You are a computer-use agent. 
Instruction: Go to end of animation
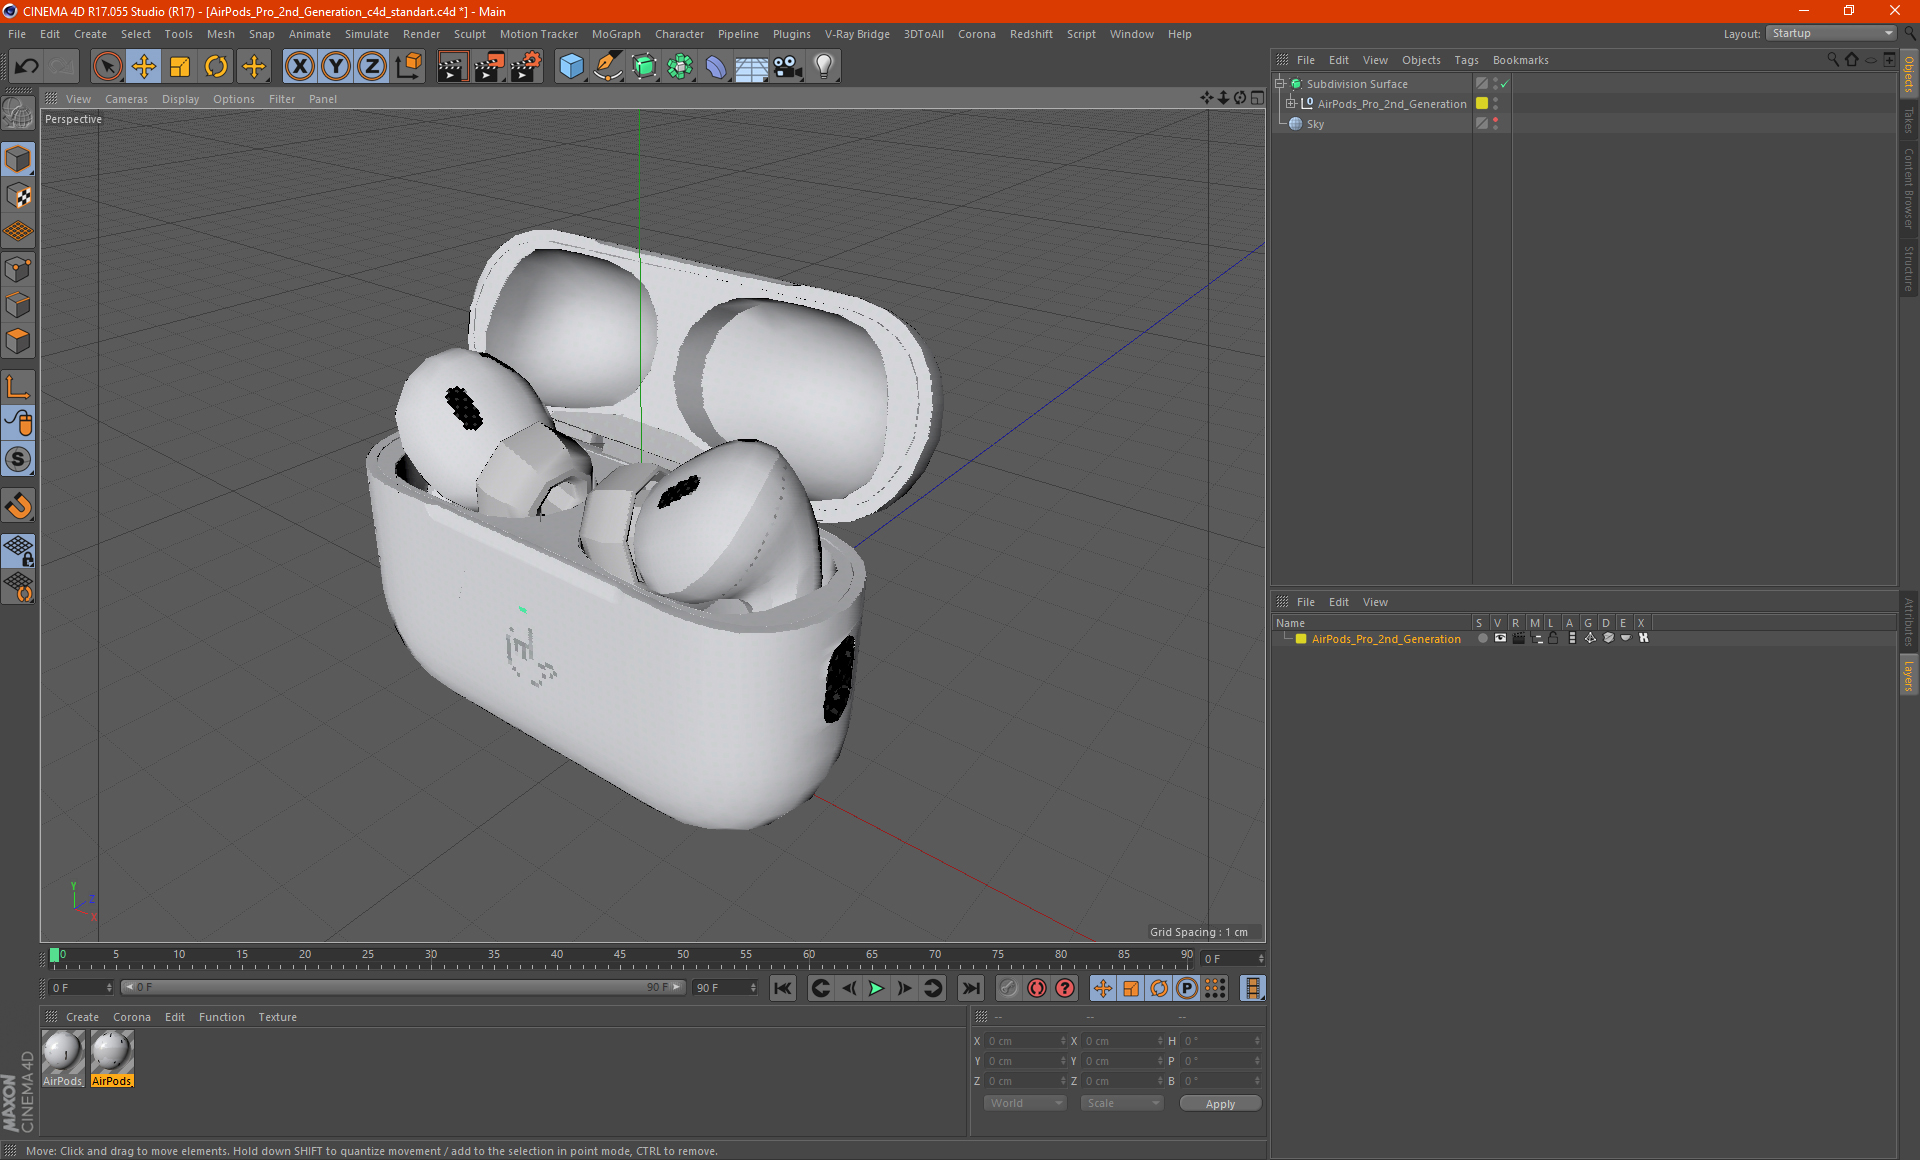coord(970,988)
